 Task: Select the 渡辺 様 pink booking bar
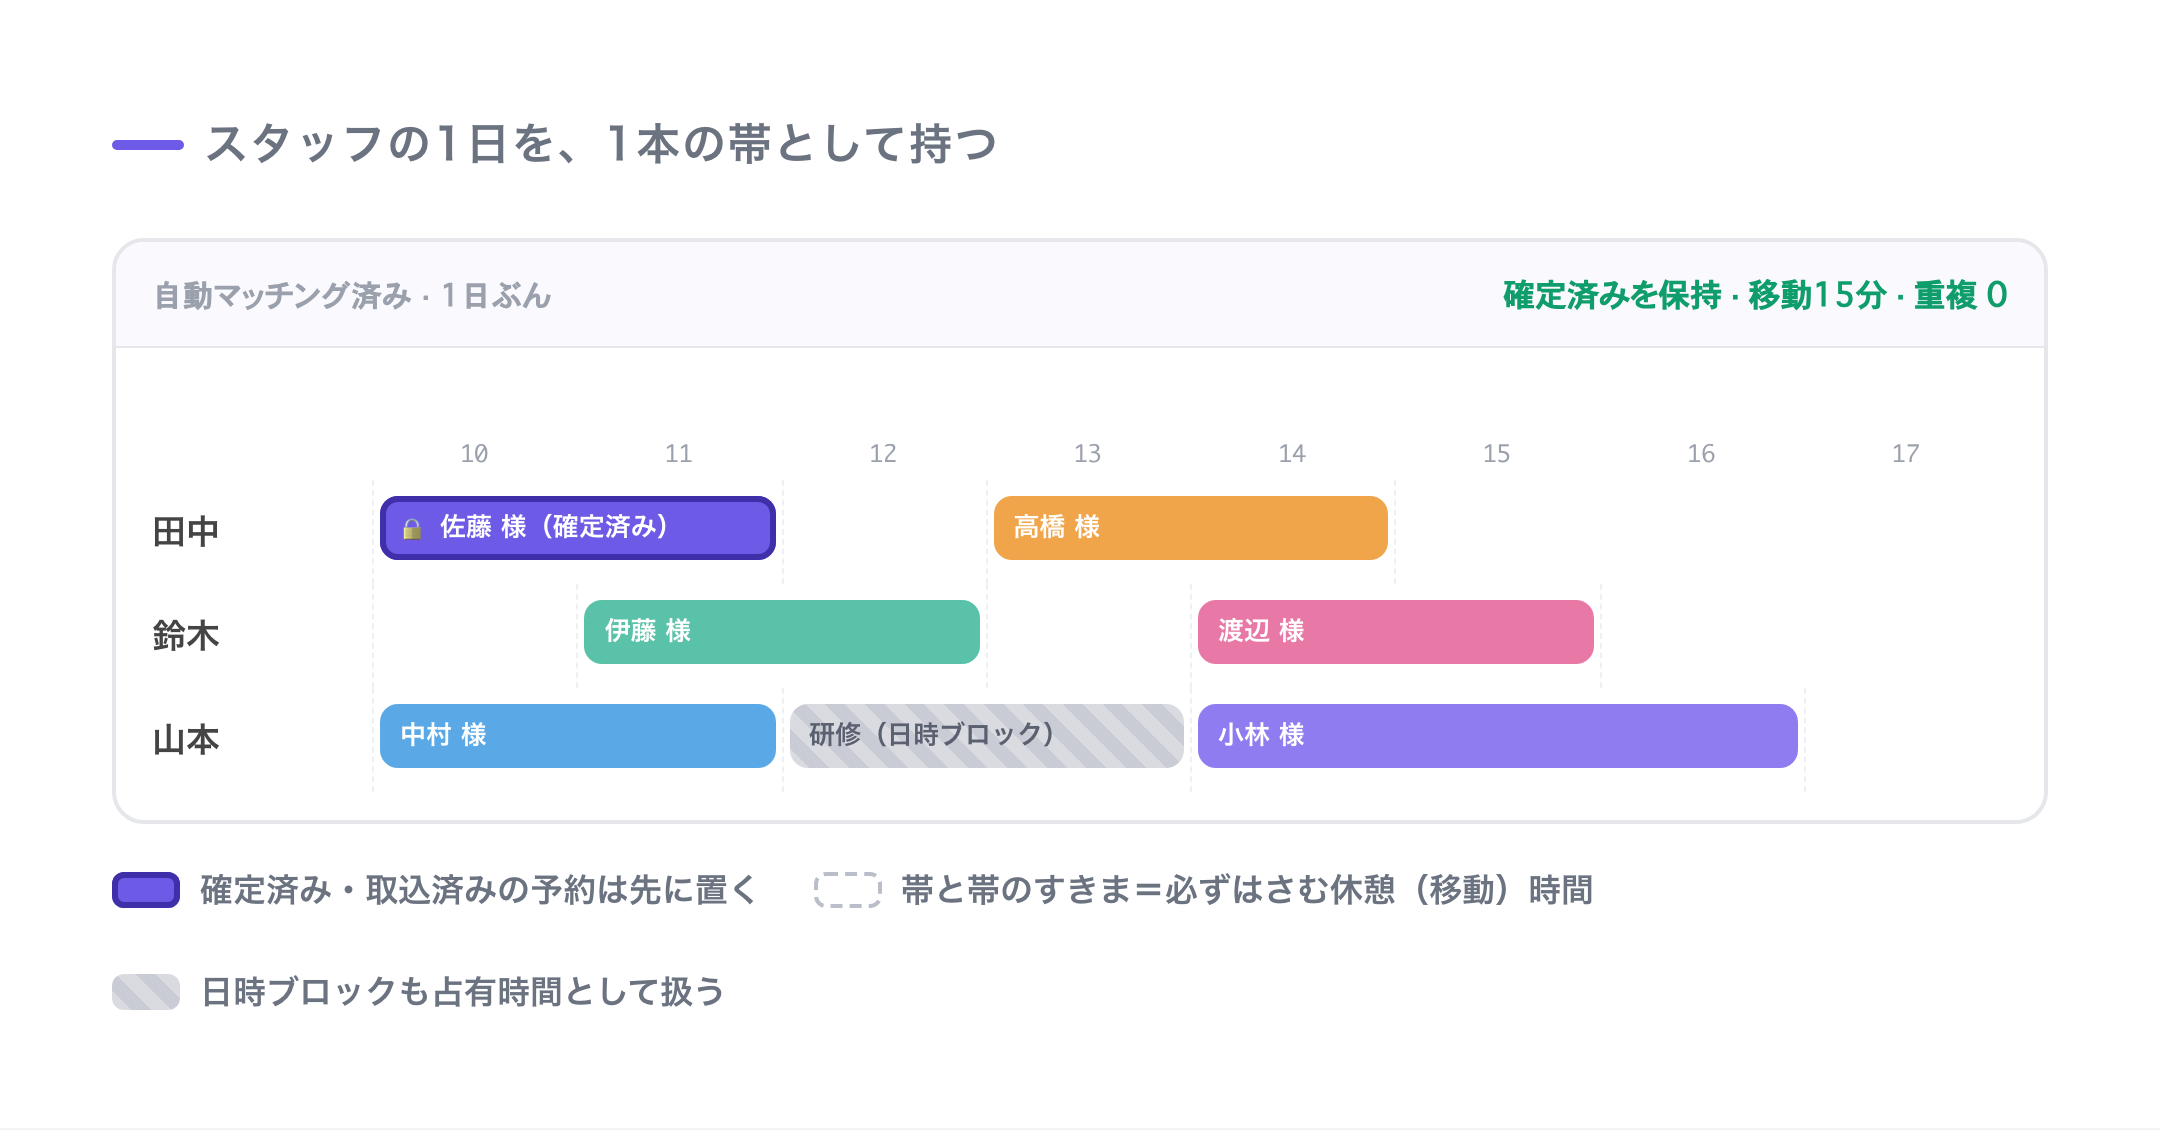coord(1396,632)
